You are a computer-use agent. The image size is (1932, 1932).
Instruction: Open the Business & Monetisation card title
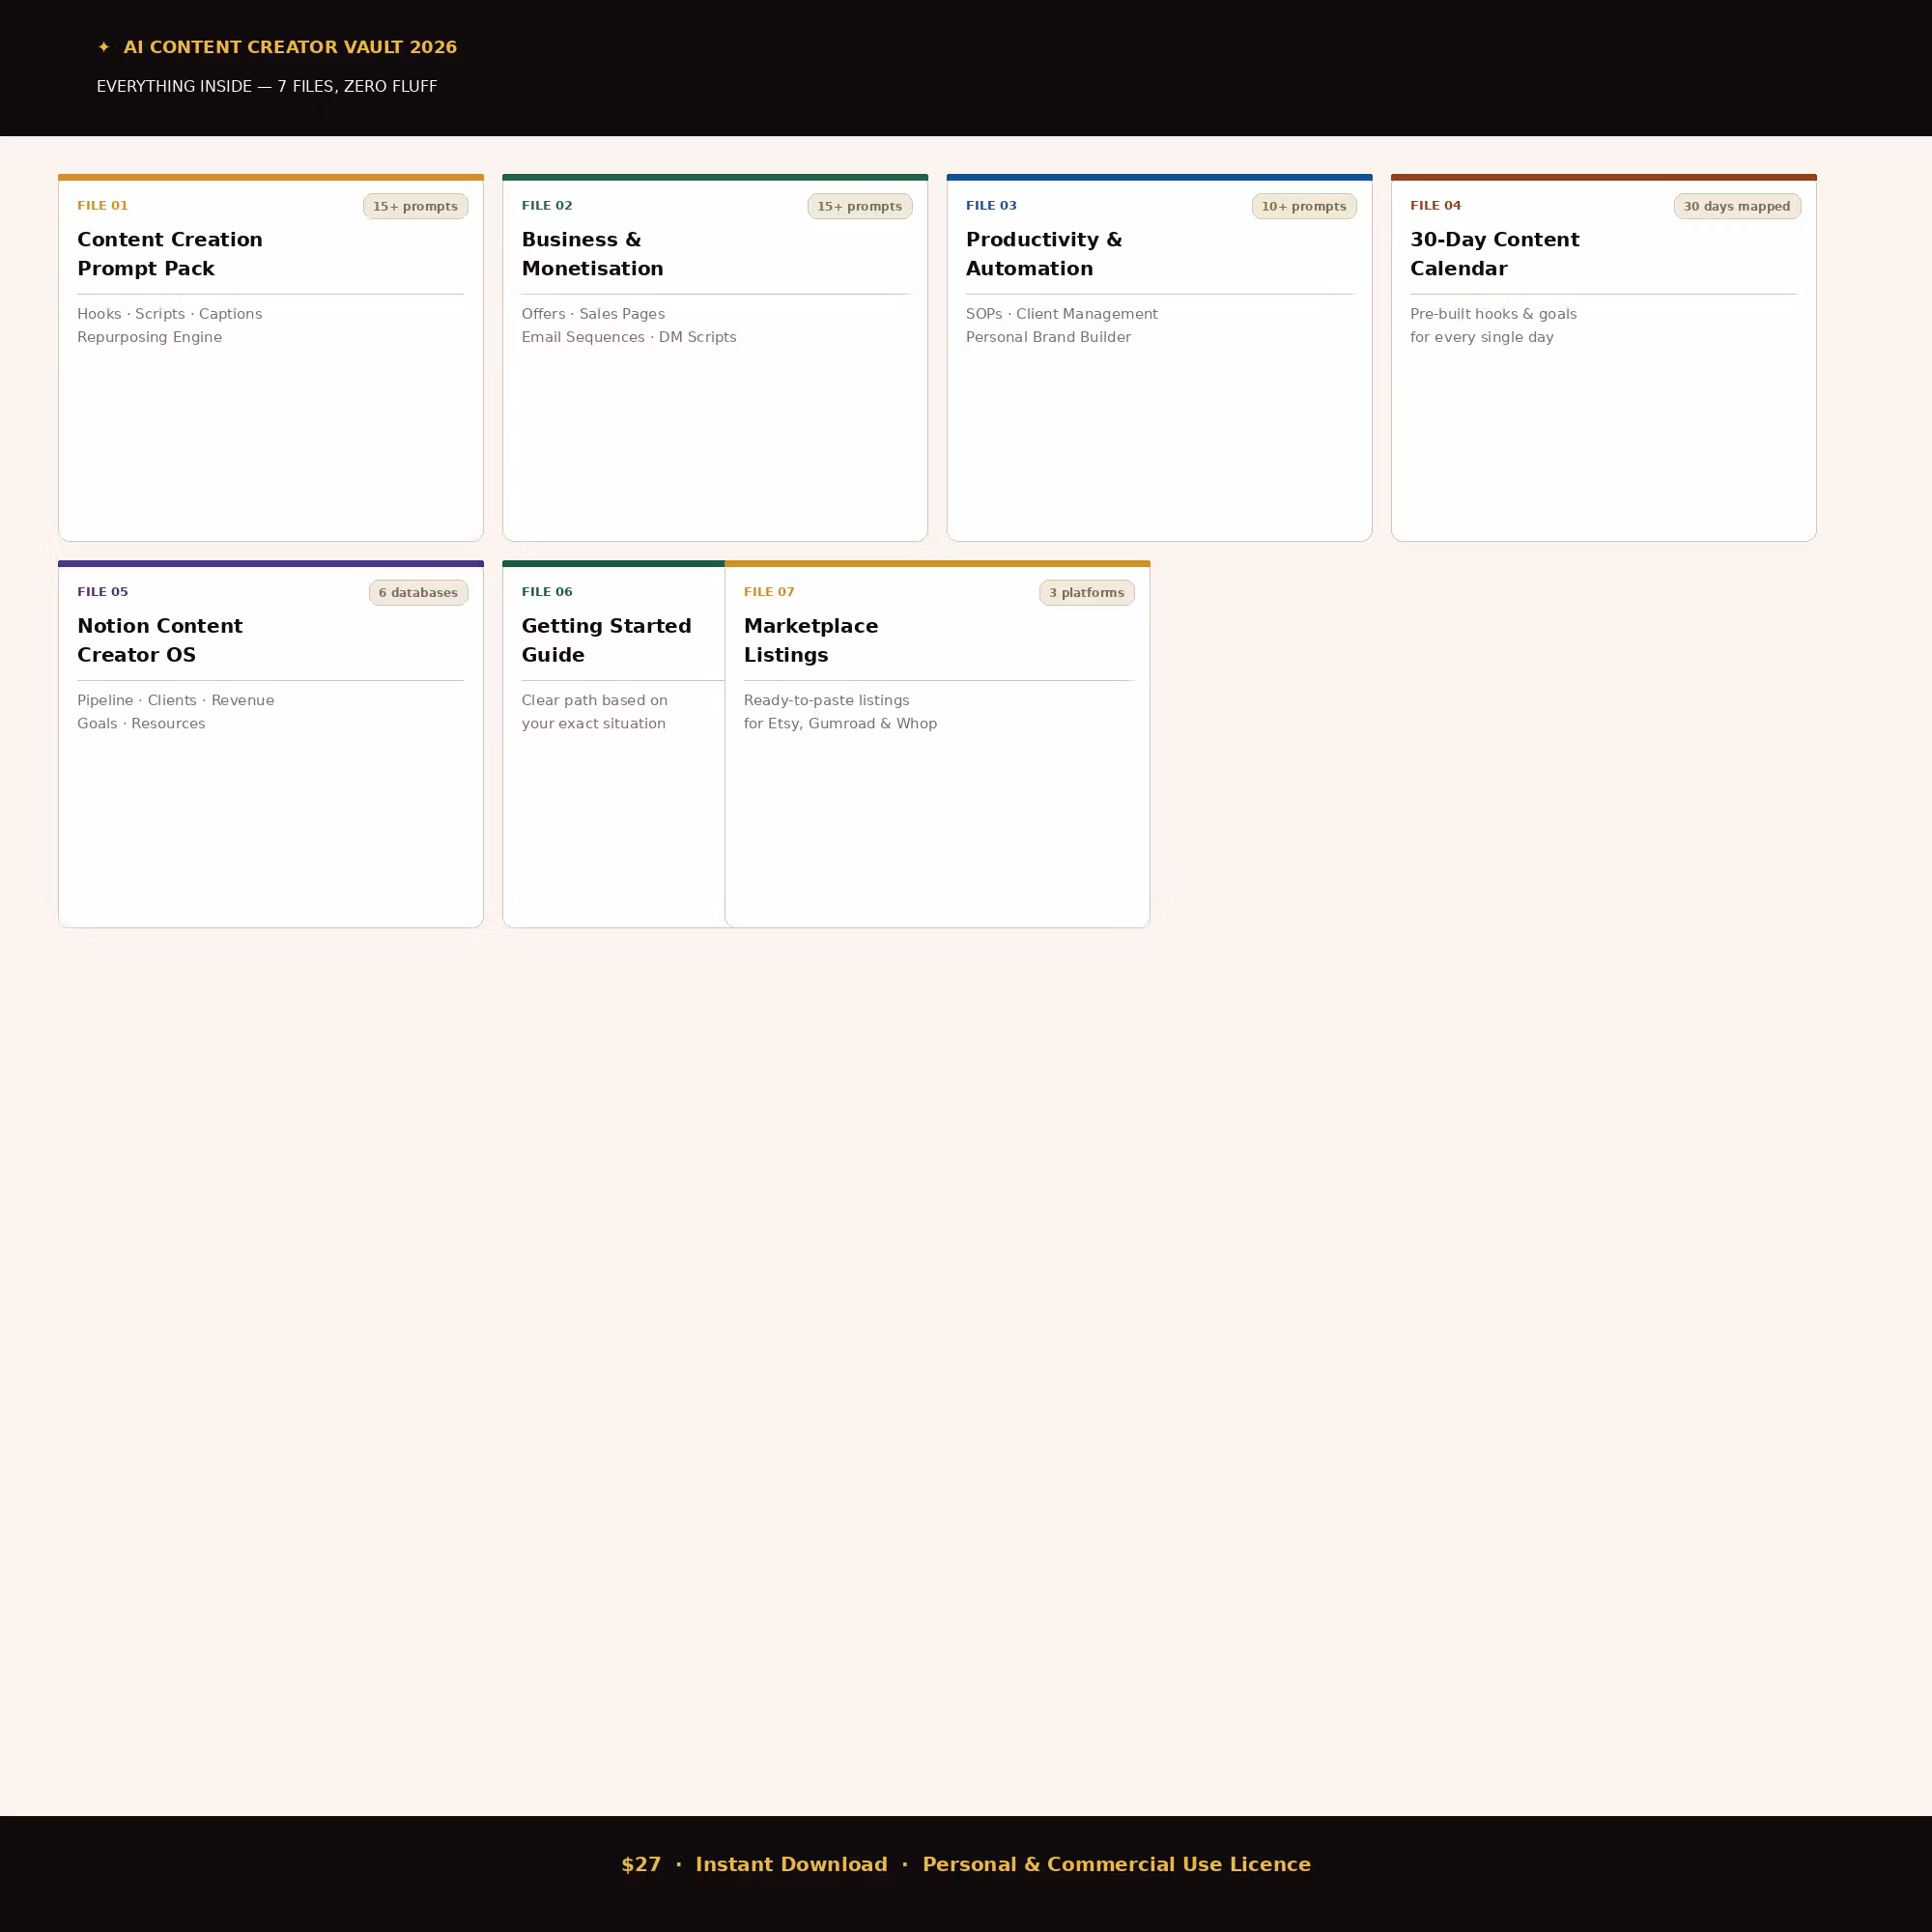(592, 254)
